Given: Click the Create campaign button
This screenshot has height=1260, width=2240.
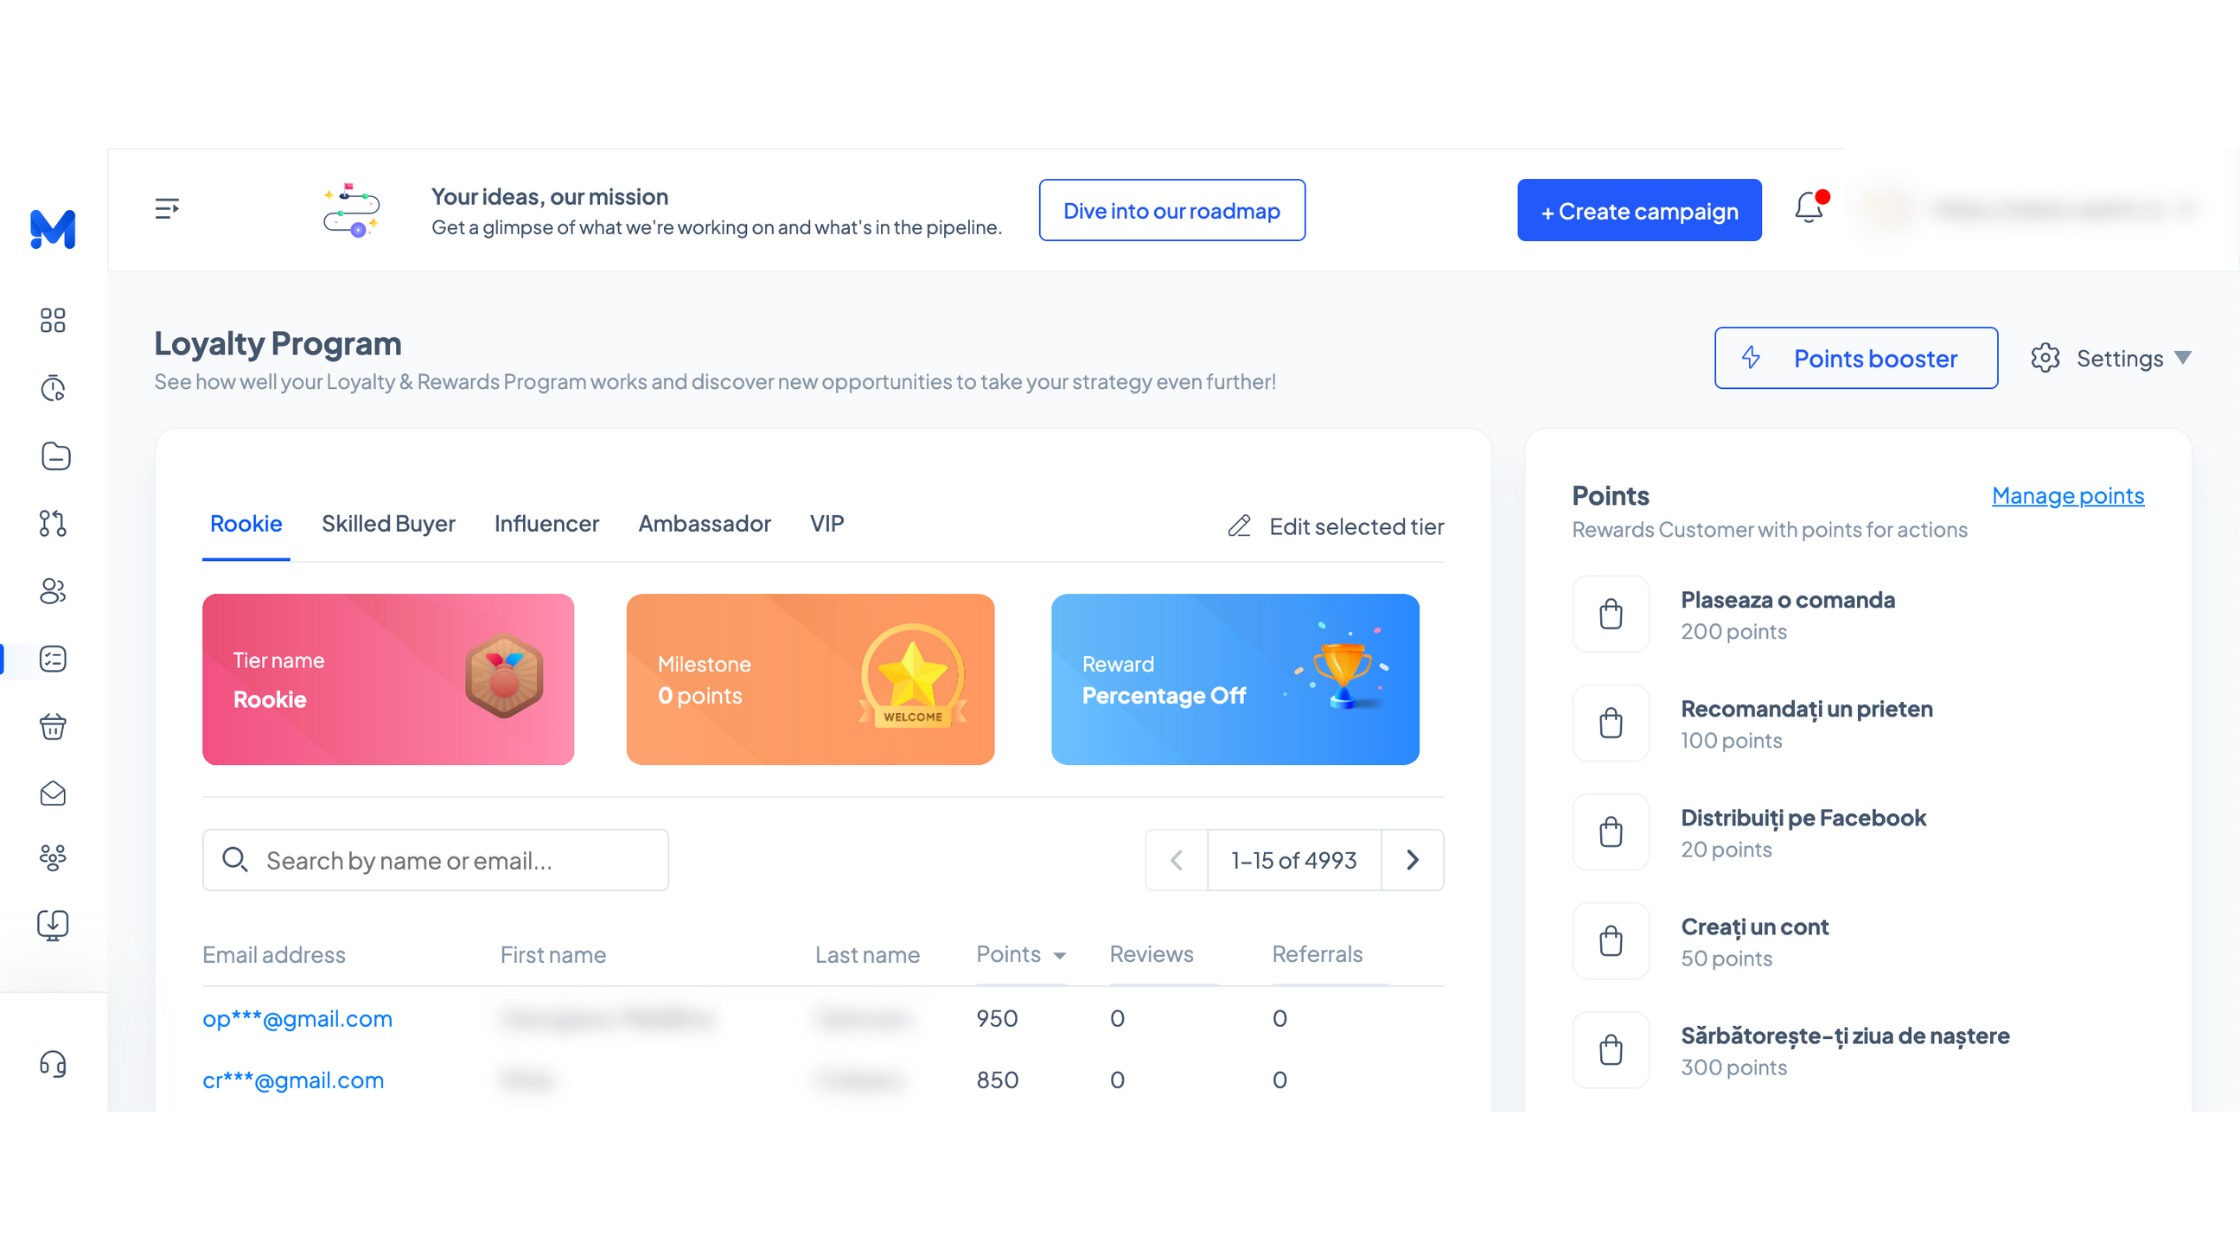Looking at the screenshot, I should (x=1639, y=211).
